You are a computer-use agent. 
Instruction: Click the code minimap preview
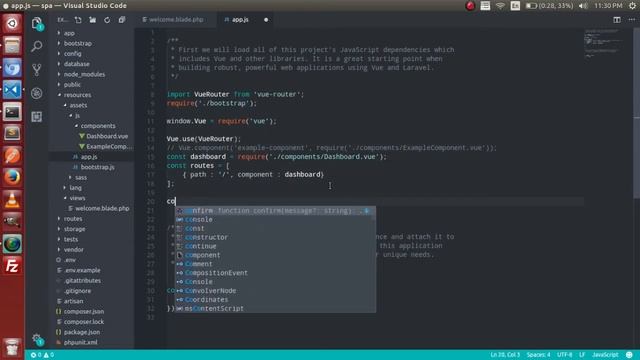point(604,43)
